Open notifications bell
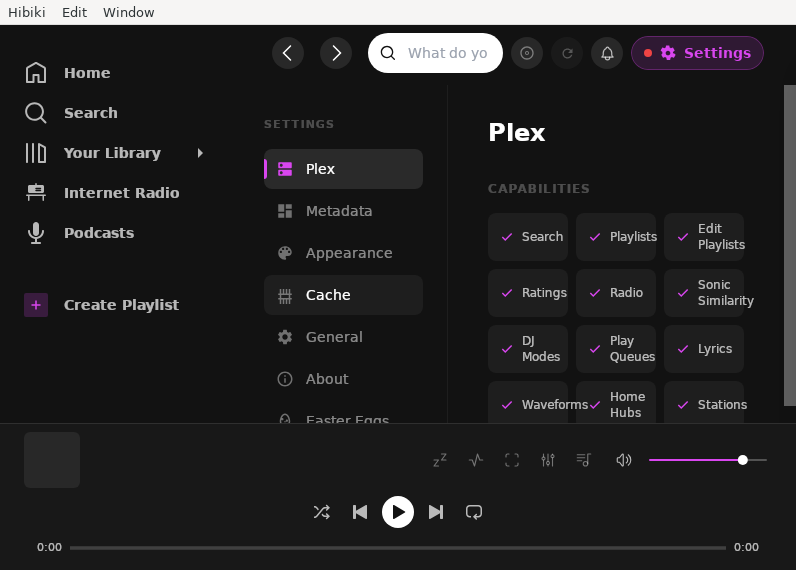This screenshot has width=796, height=570. pos(607,53)
